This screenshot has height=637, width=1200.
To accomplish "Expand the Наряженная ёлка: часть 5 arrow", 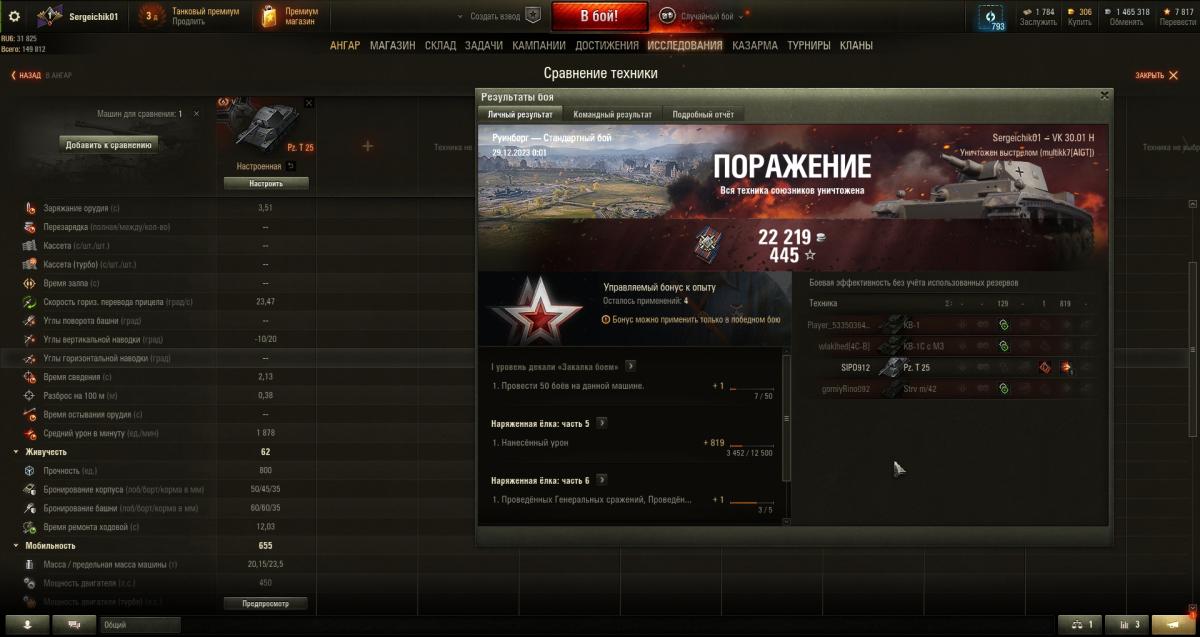I will [x=601, y=423].
